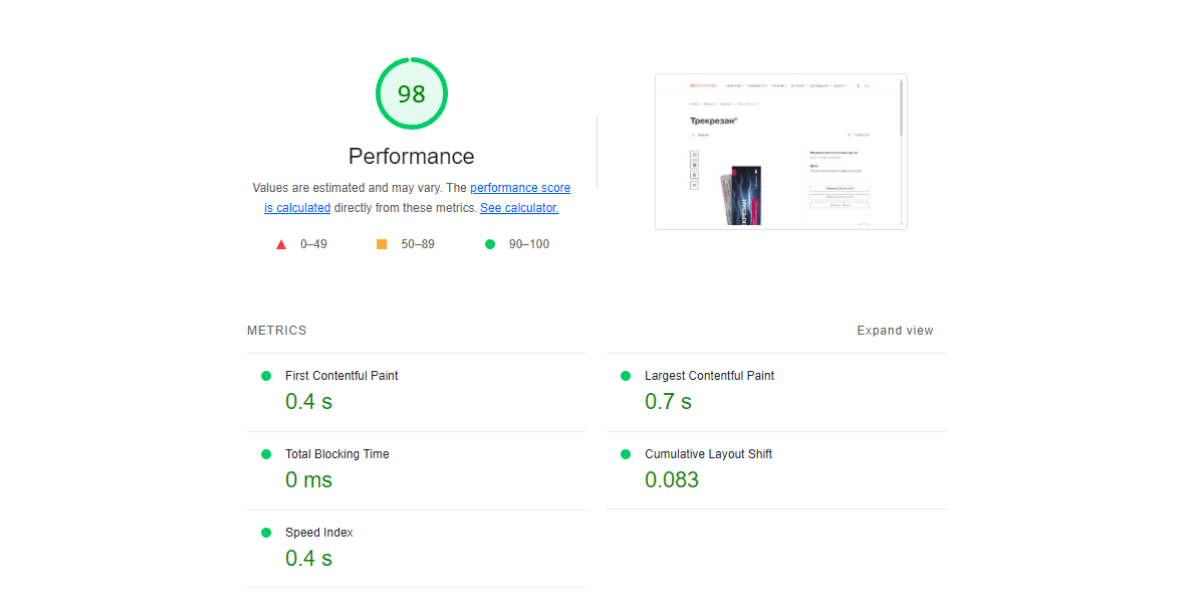Click the orange square 50–89 legend icon

click(x=381, y=244)
